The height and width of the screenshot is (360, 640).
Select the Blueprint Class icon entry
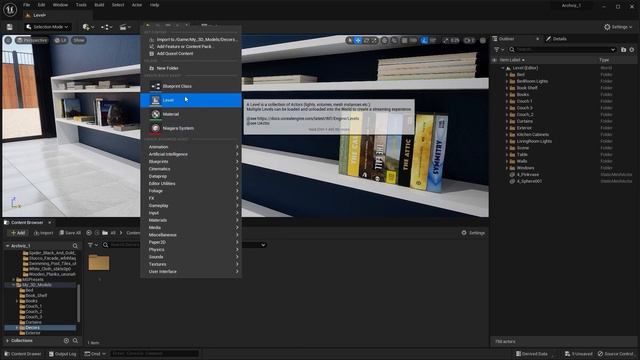point(156,86)
